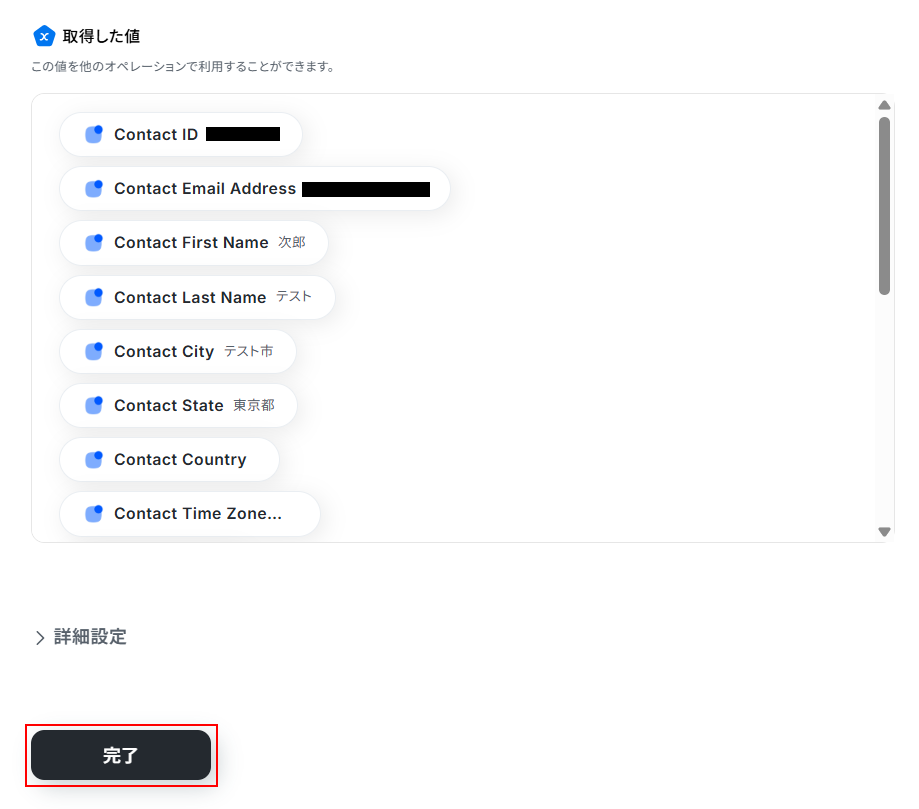Click the この値を他のオペレーション description text
This screenshot has width=919, height=809.
[x=183, y=66]
